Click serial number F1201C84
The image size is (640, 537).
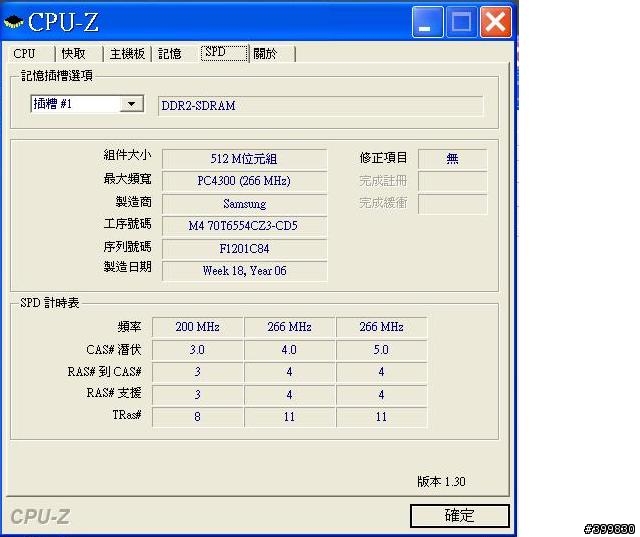coord(244,249)
